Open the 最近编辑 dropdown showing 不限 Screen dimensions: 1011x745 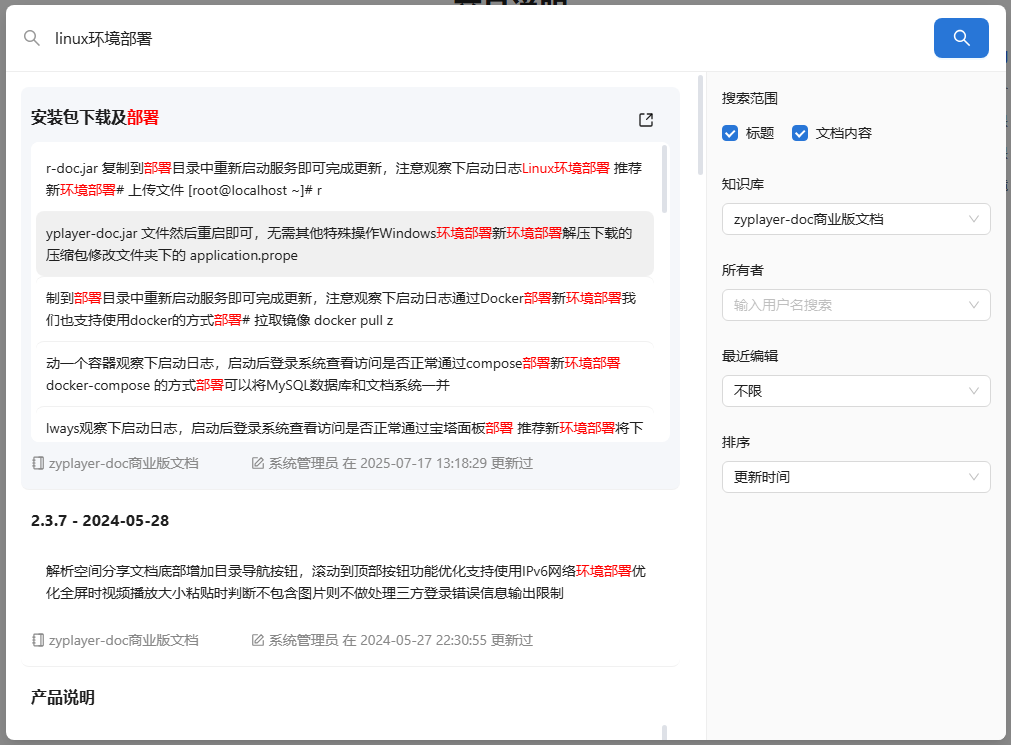click(856, 391)
